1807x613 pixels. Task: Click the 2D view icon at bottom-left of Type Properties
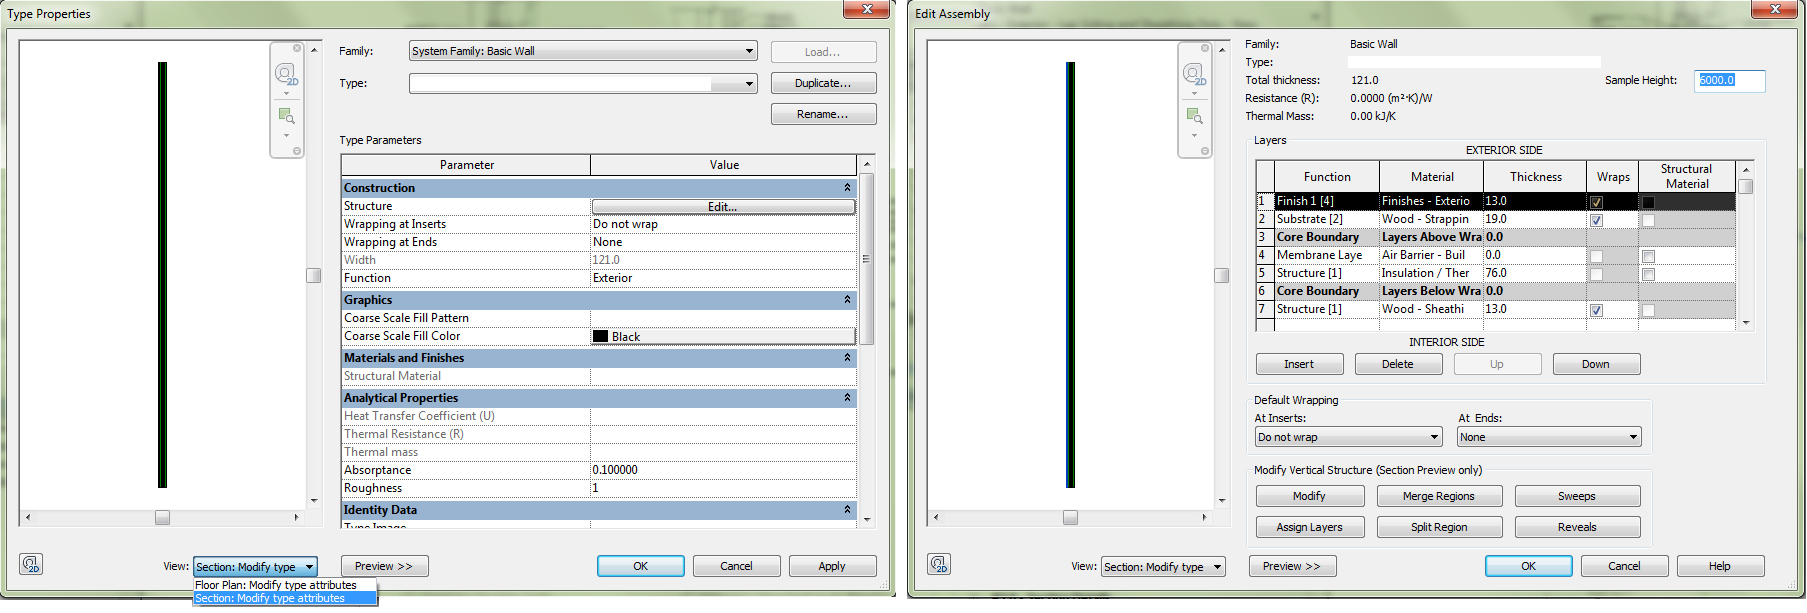[x=31, y=564]
